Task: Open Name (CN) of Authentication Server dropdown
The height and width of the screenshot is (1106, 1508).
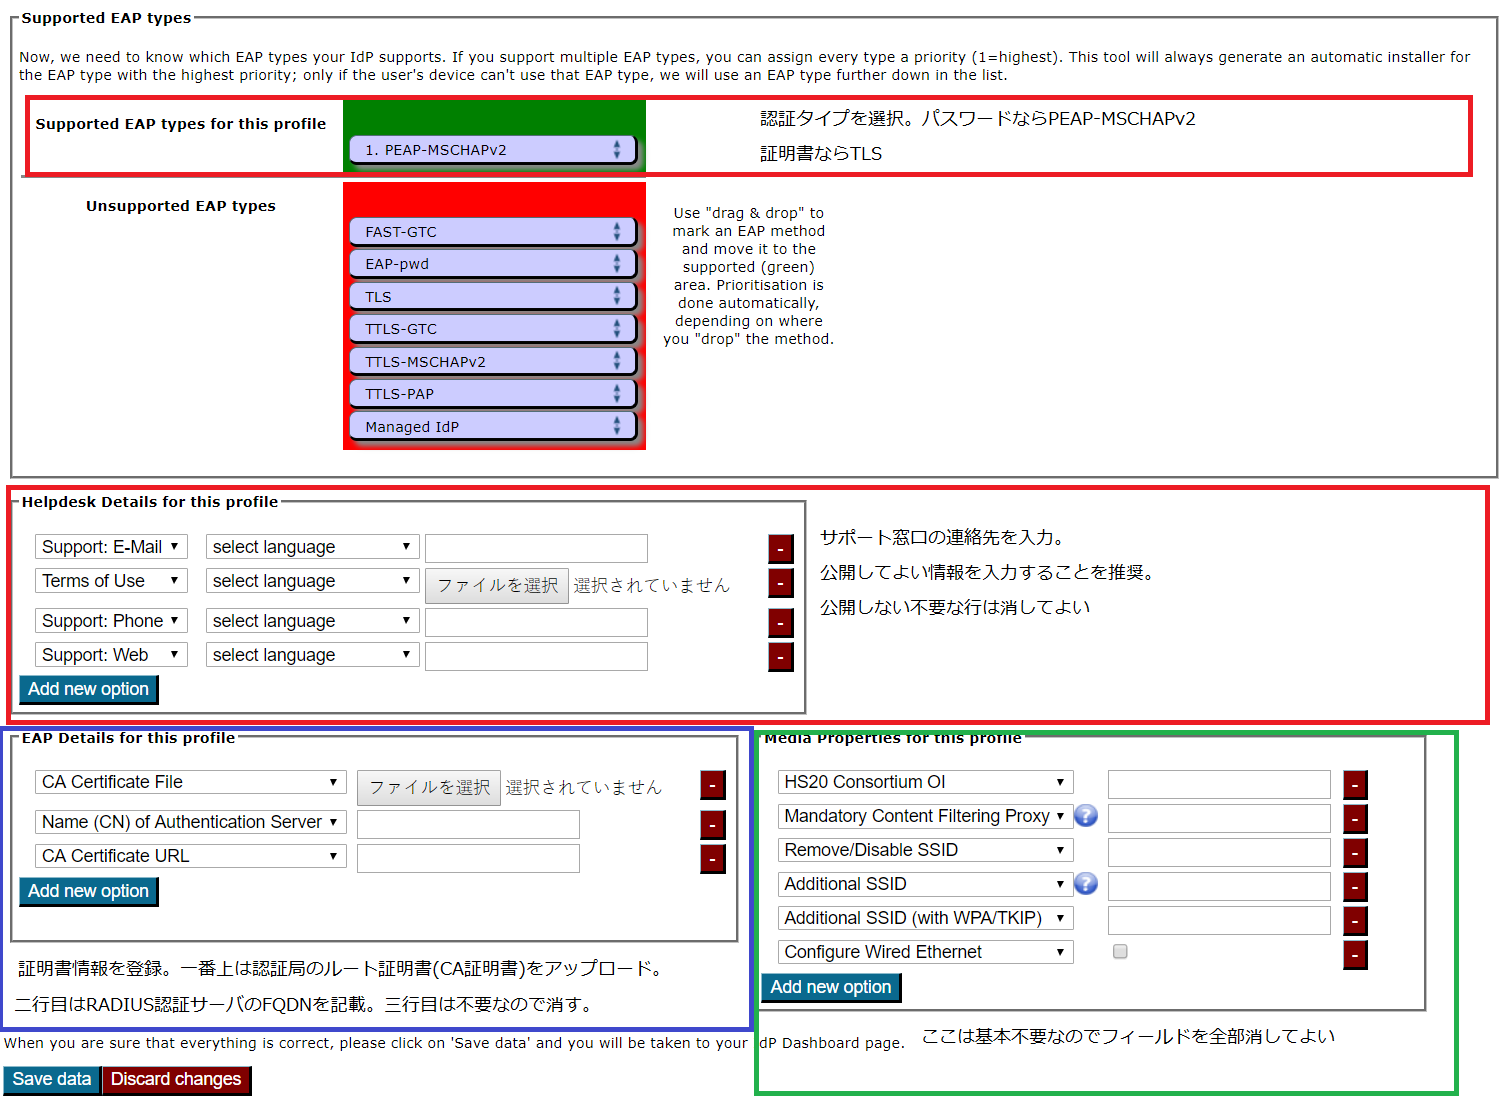Action: (190, 822)
